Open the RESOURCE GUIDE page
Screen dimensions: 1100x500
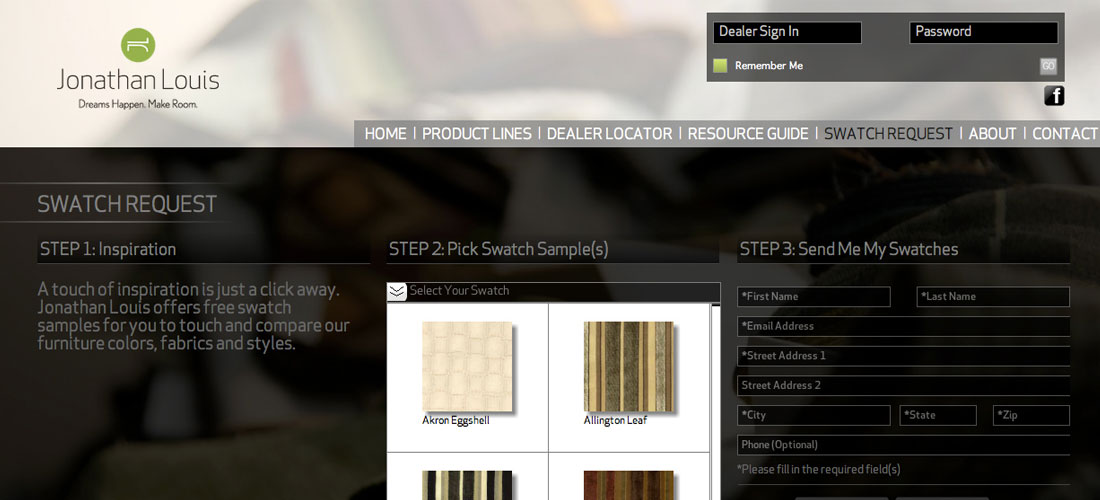pos(748,133)
